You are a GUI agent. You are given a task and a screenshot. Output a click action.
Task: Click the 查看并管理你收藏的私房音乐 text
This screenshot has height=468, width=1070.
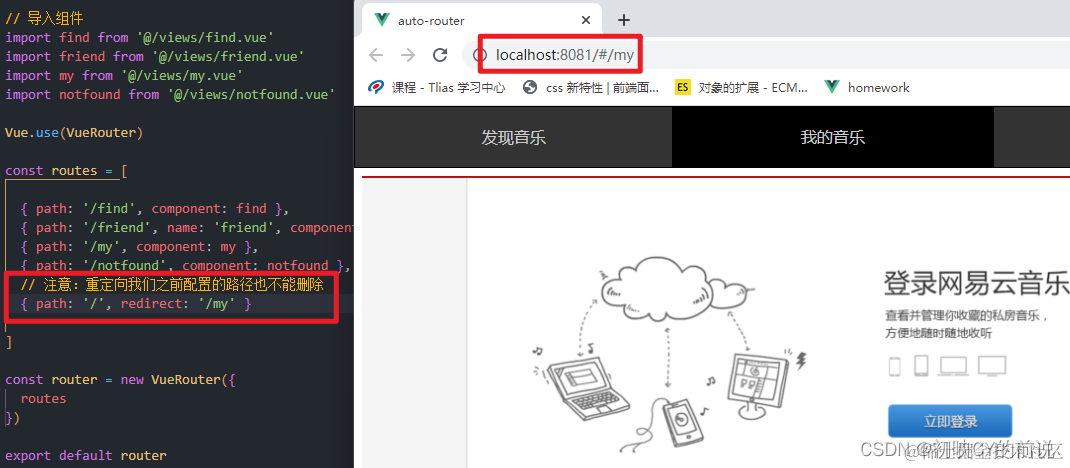click(x=966, y=316)
